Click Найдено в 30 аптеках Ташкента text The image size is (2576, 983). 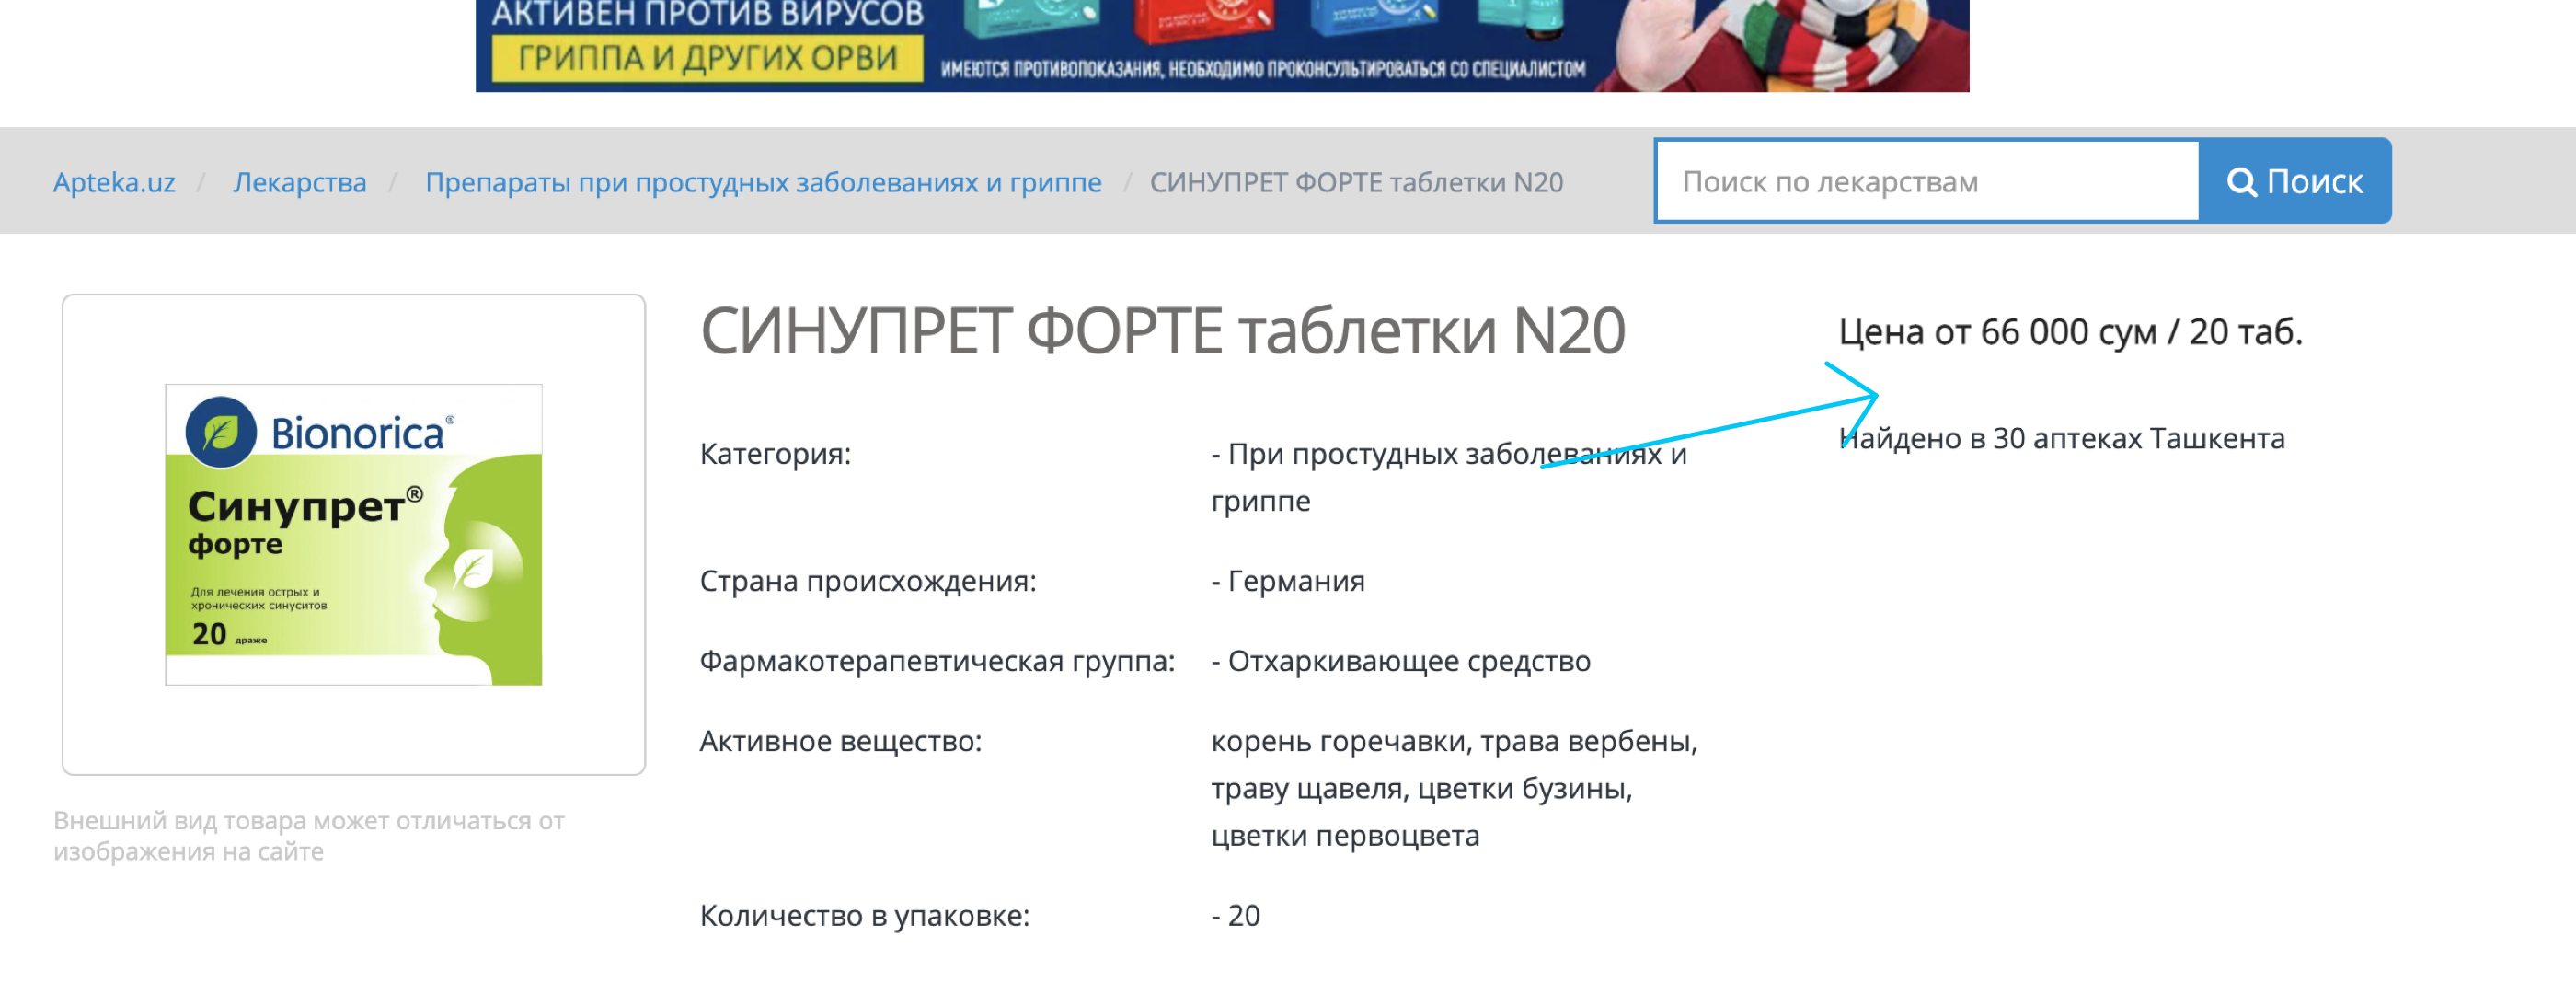click(2062, 438)
